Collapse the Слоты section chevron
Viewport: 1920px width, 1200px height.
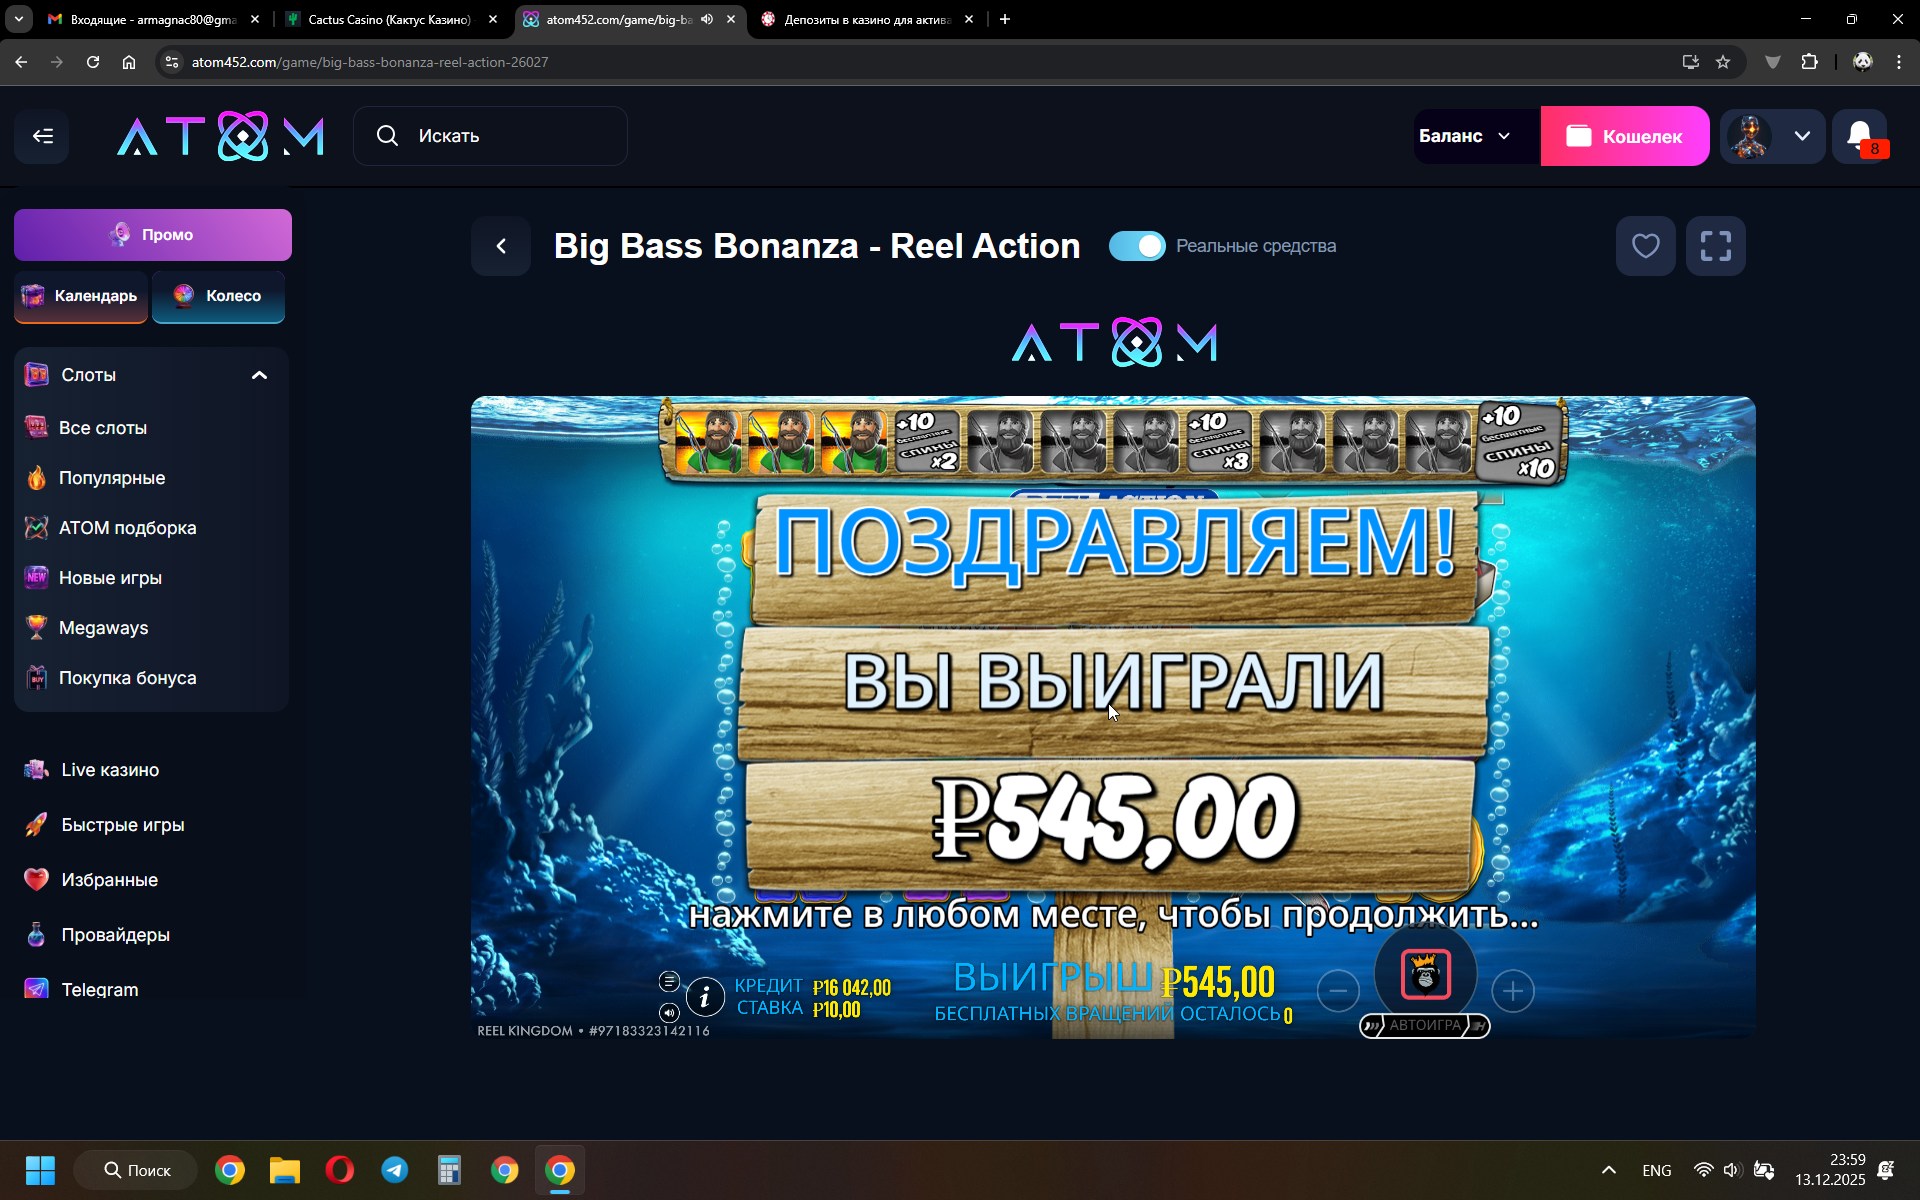[259, 375]
